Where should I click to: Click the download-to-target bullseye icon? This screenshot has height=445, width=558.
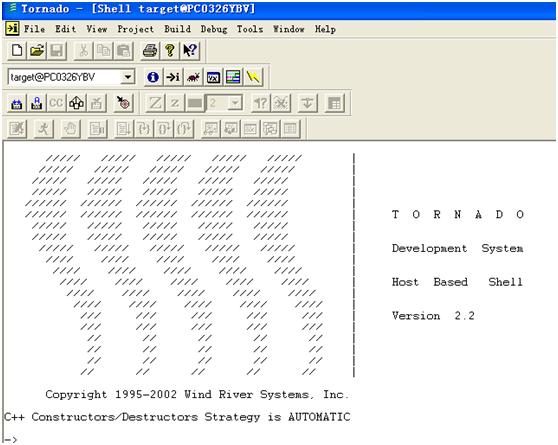[x=123, y=103]
